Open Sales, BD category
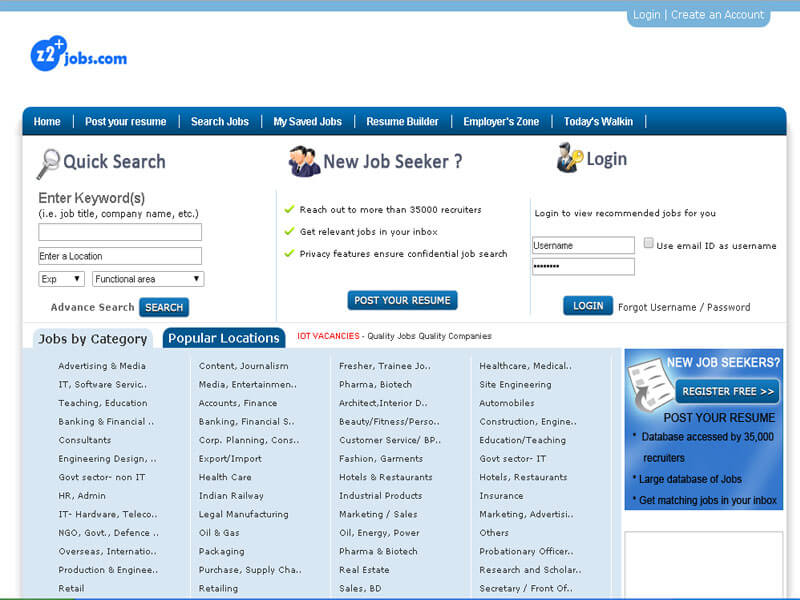 click(x=360, y=588)
